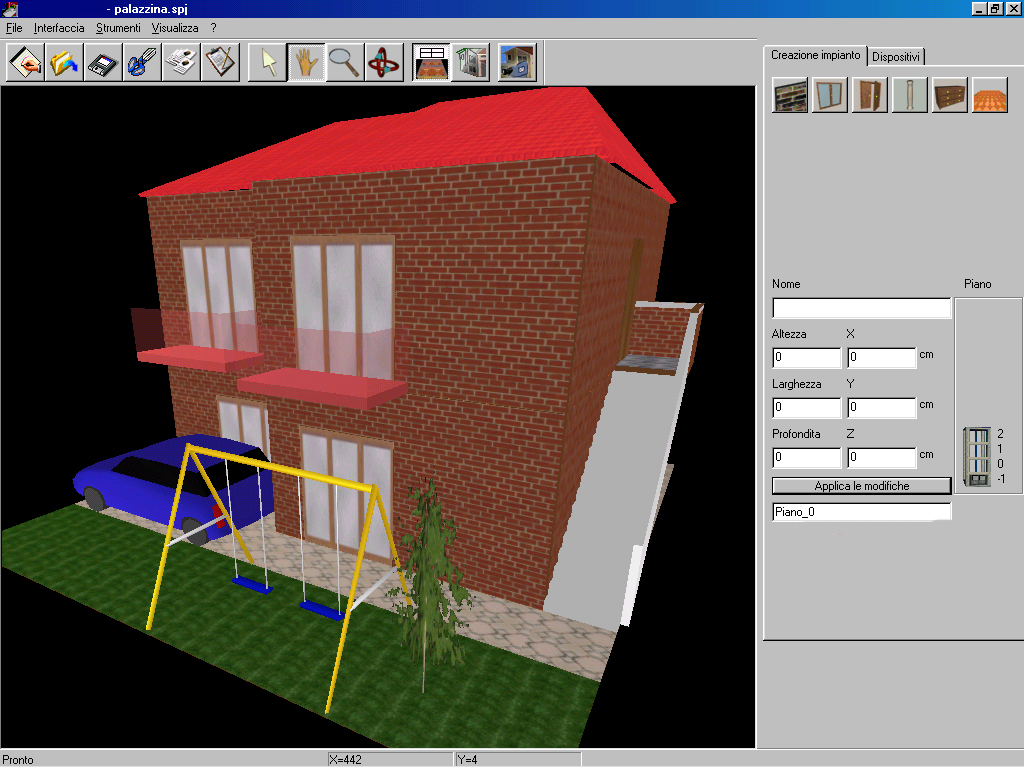This screenshot has height=768, width=1024.
Task: Pick the door element icon
Action: pyautogui.click(x=870, y=95)
